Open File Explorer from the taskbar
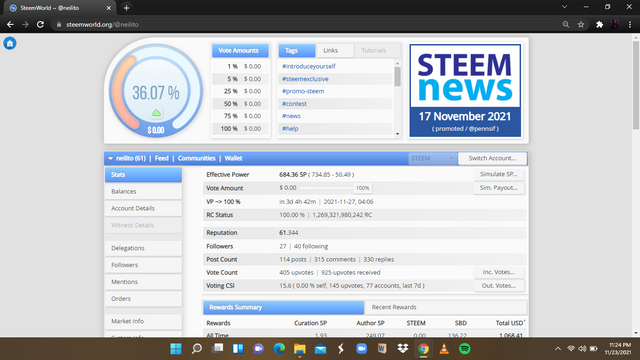 tap(300, 349)
